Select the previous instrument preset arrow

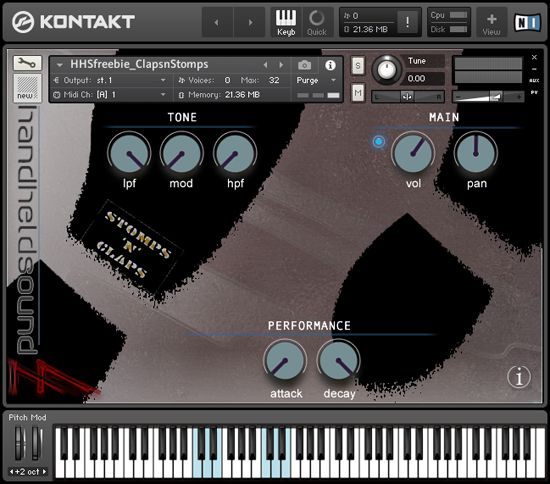pos(266,65)
